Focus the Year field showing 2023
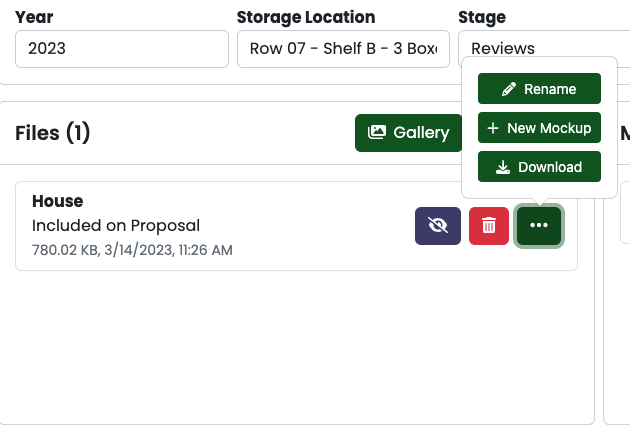The image size is (630, 430). click(x=122, y=49)
